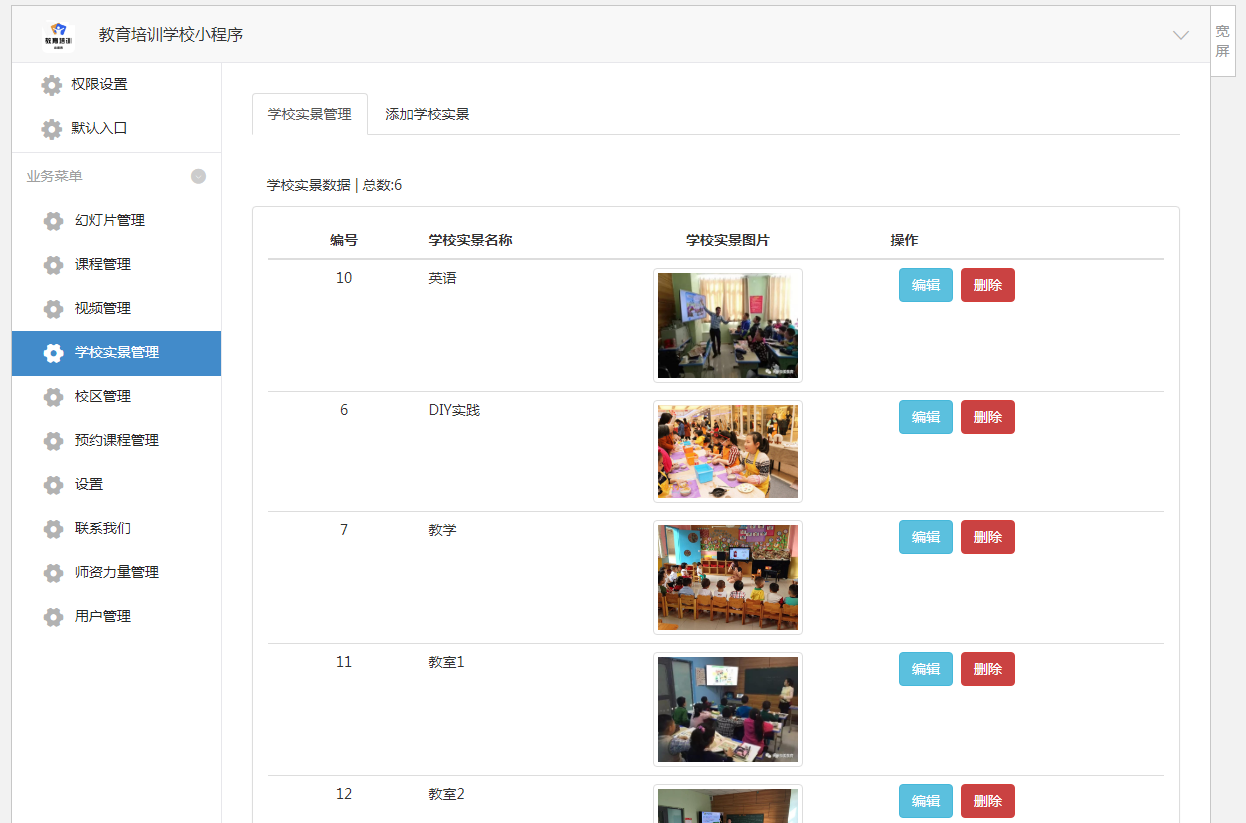Edit the 教室1 entry
This screenshot has width=1246, height=823.
pos(926,669)
